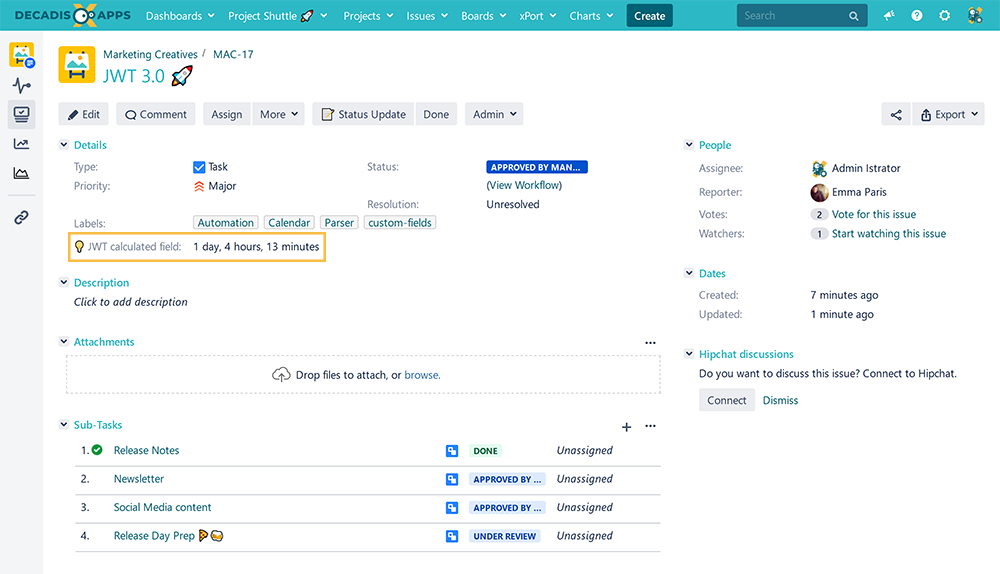Open the Boards menu
Image resolution: width=1000 pixels, height=574 pixels.
tap(483, 16)
